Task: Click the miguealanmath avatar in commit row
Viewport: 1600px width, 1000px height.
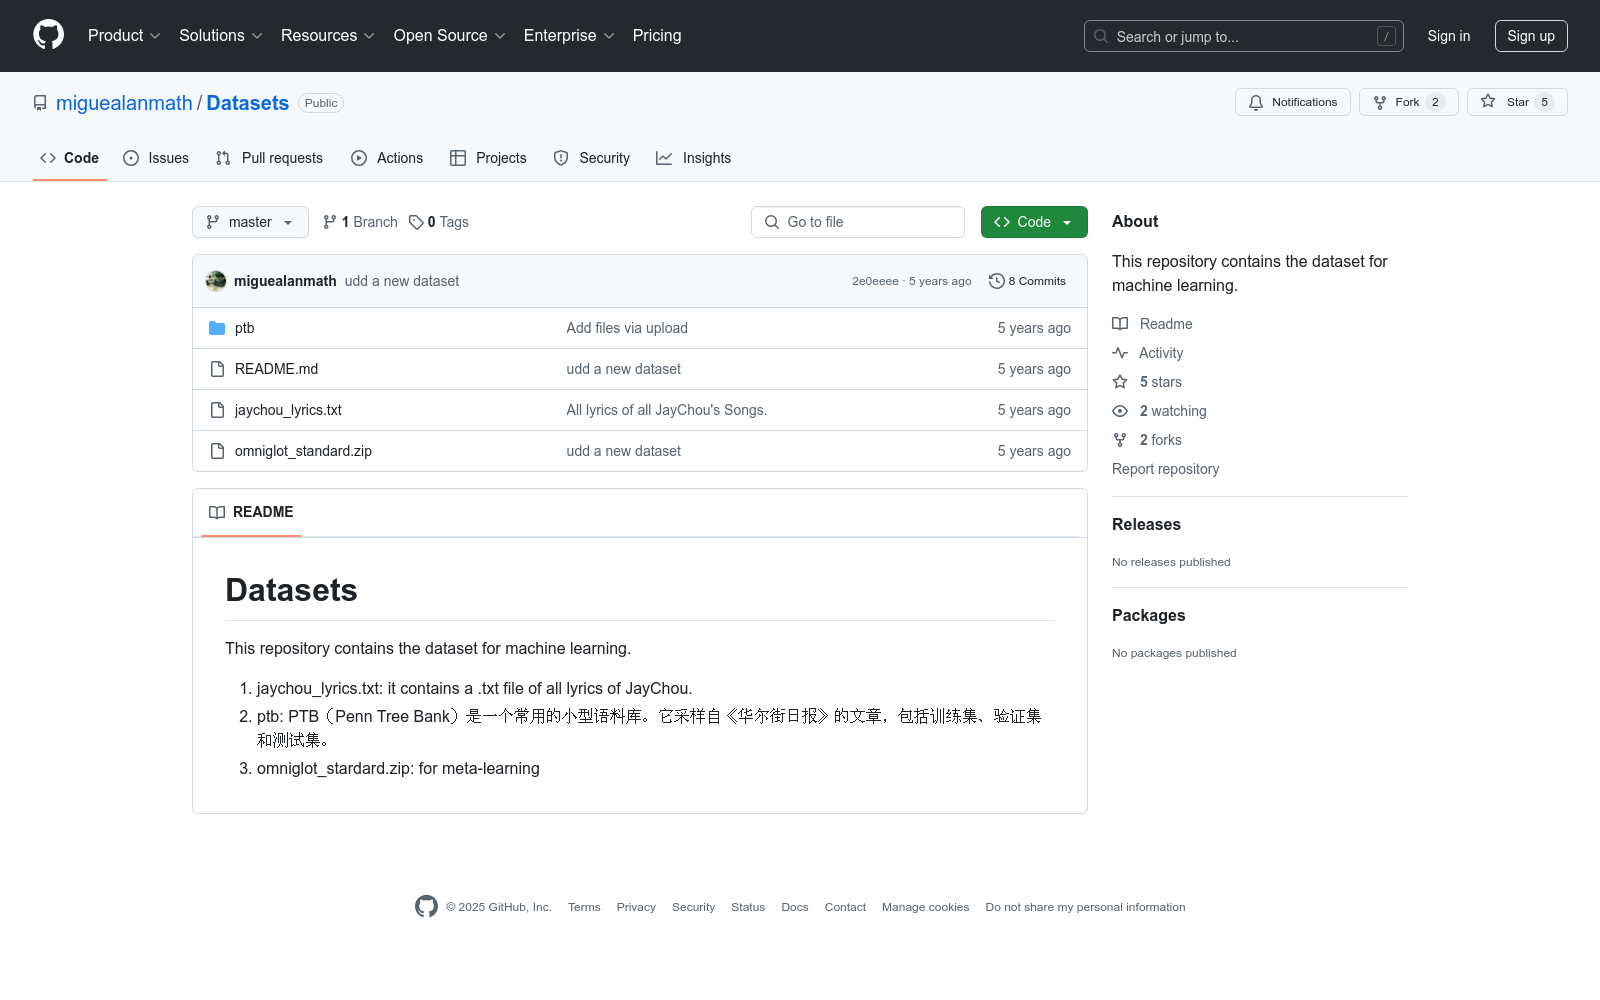Action: click(x=216, y=281)
